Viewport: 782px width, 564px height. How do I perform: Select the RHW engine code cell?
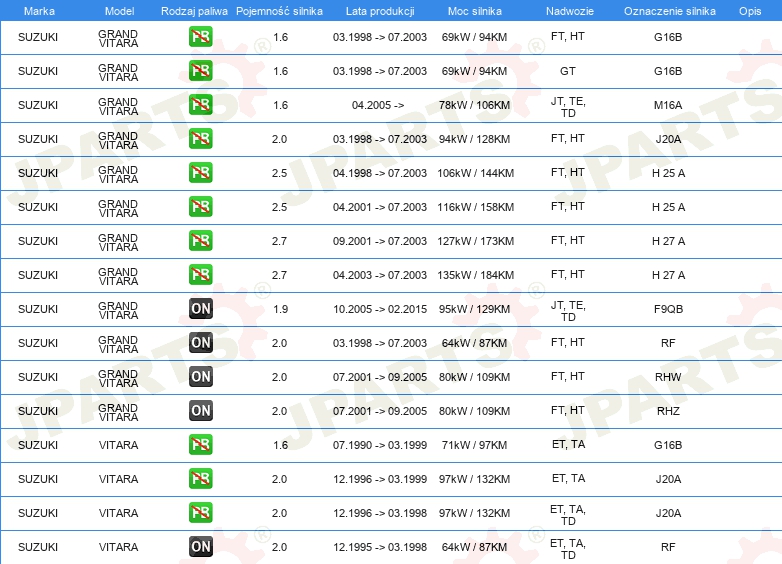coord(668,377)
